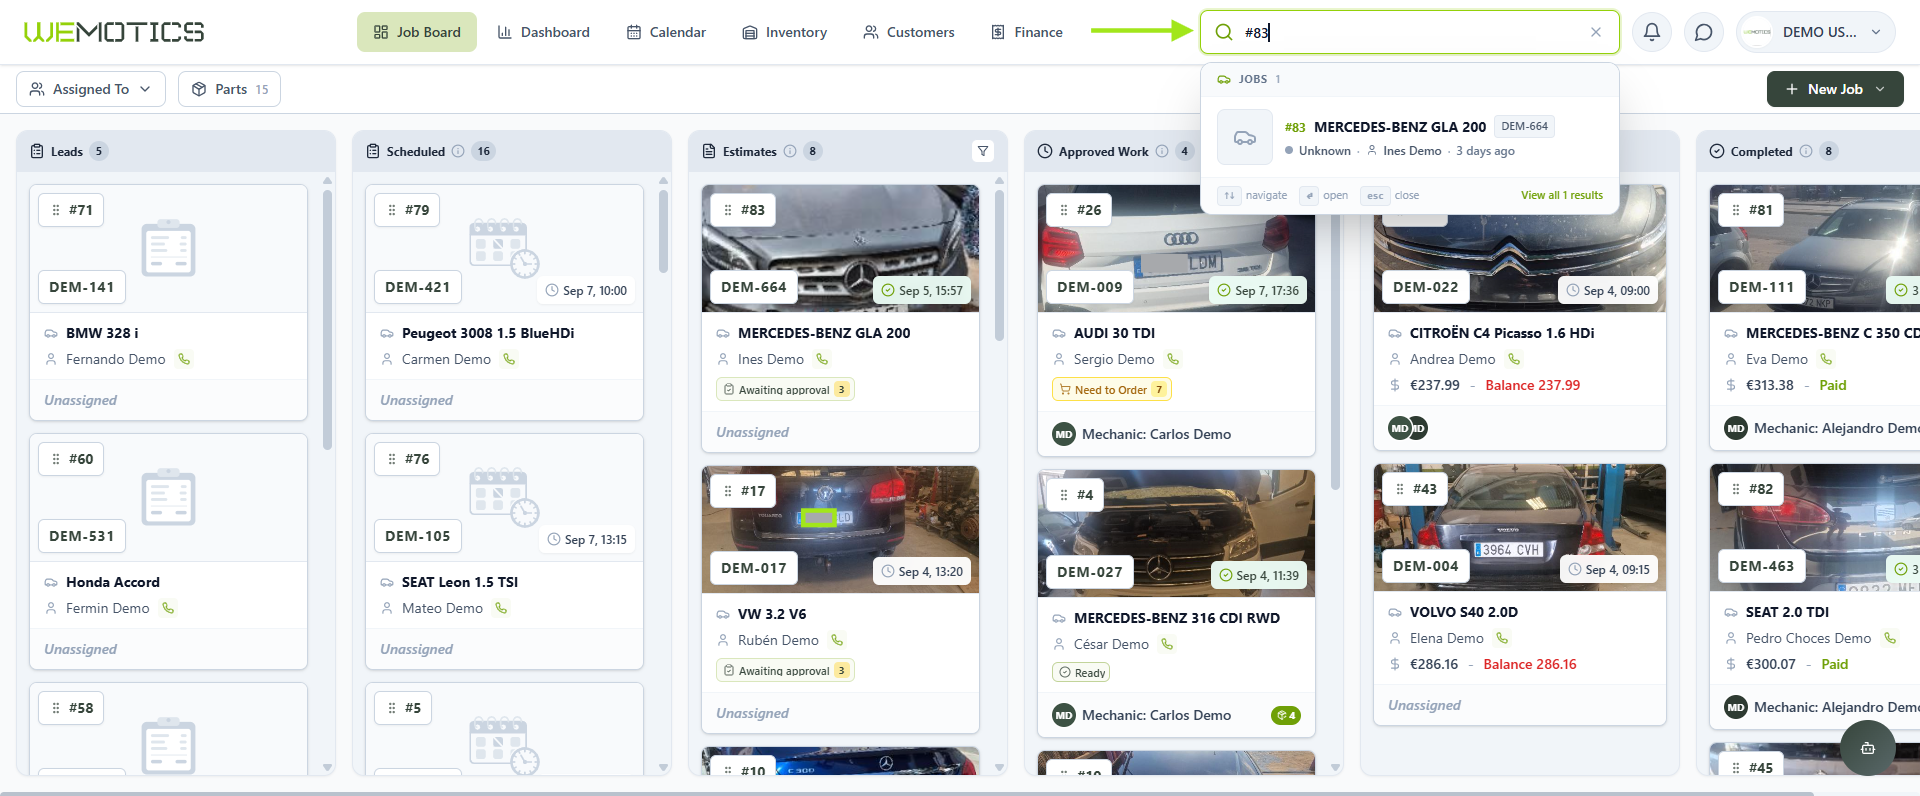Focus the search input containing #83
Image resolution: width=1920 pixels, height=796 pixels.
tap(1410, 32)
